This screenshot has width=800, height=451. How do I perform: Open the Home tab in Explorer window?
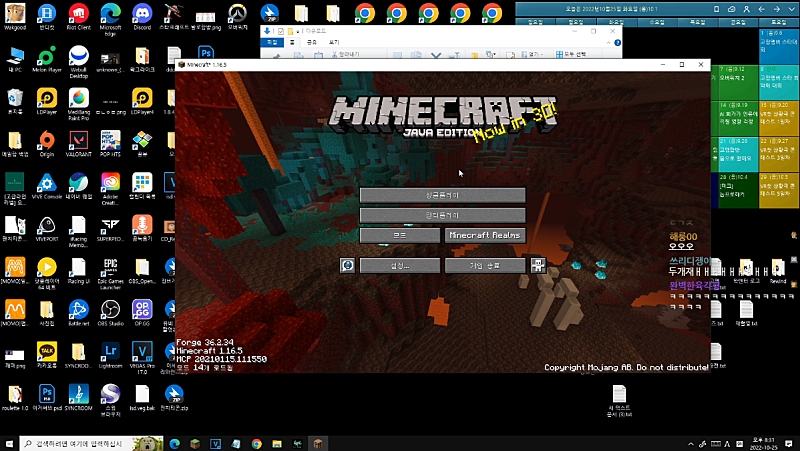click(292, 42)
